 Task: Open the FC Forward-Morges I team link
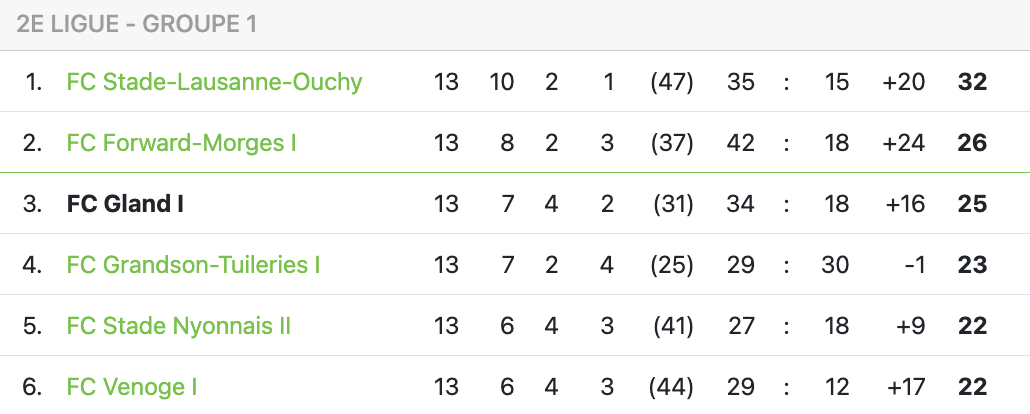[181, 143]
